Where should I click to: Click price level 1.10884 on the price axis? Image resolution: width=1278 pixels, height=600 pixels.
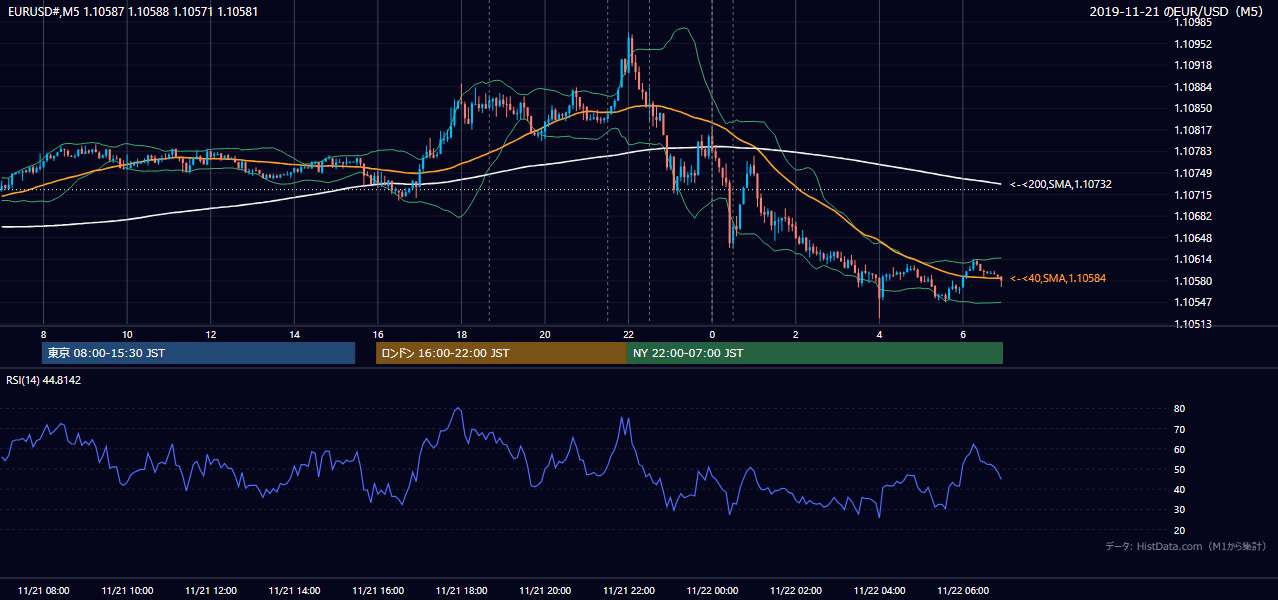click(1192, 87)
